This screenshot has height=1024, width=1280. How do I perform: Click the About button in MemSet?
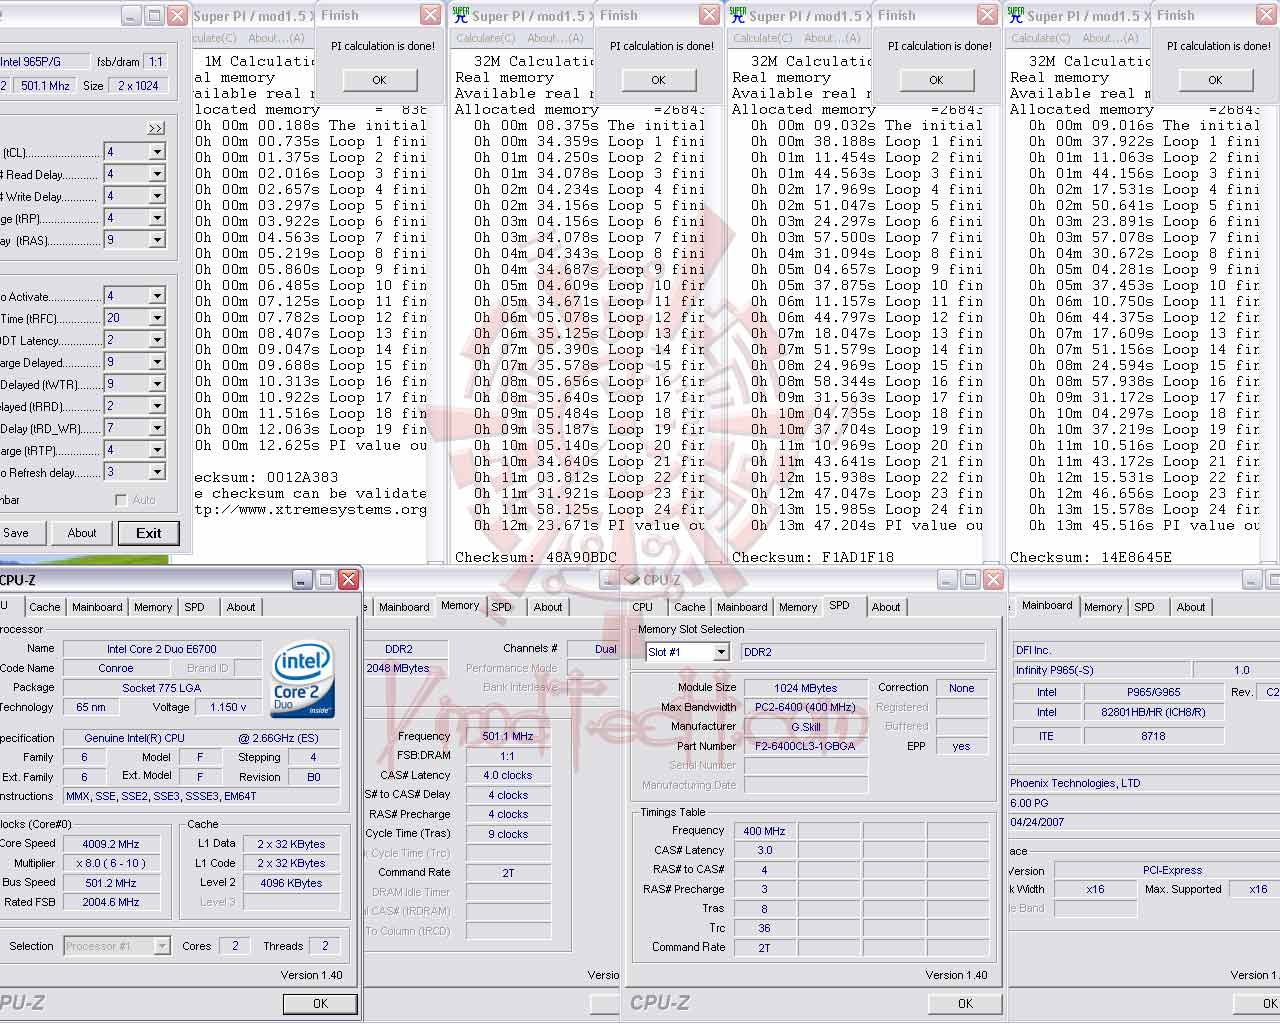(x=82, y=533)
